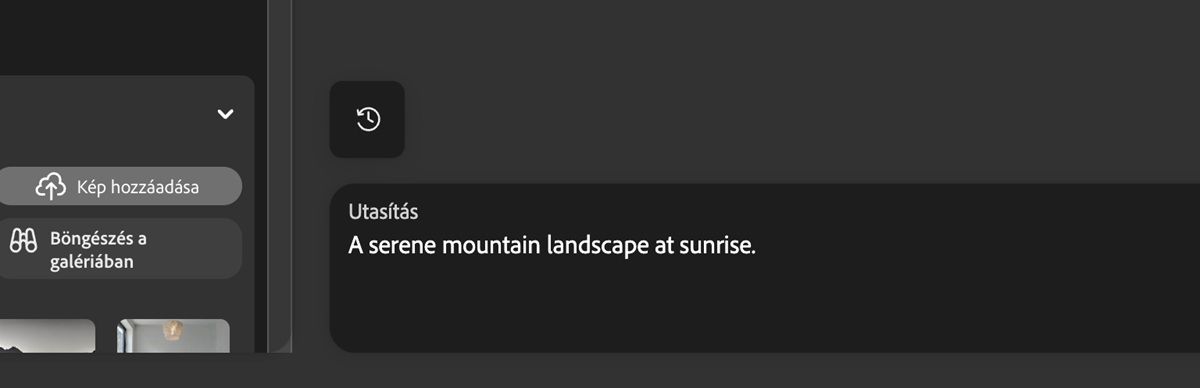Click the dark square behind the history icon

tap(367, 119)
